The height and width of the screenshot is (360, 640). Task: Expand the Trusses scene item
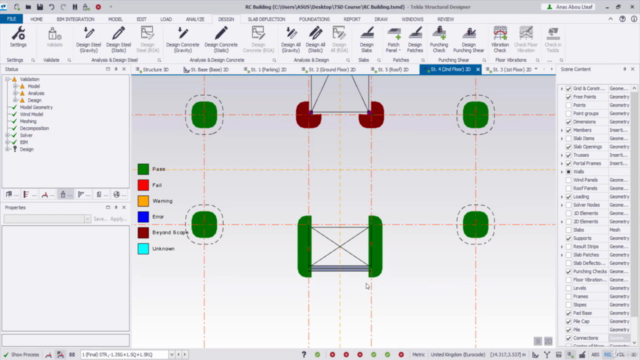point(562,155)
